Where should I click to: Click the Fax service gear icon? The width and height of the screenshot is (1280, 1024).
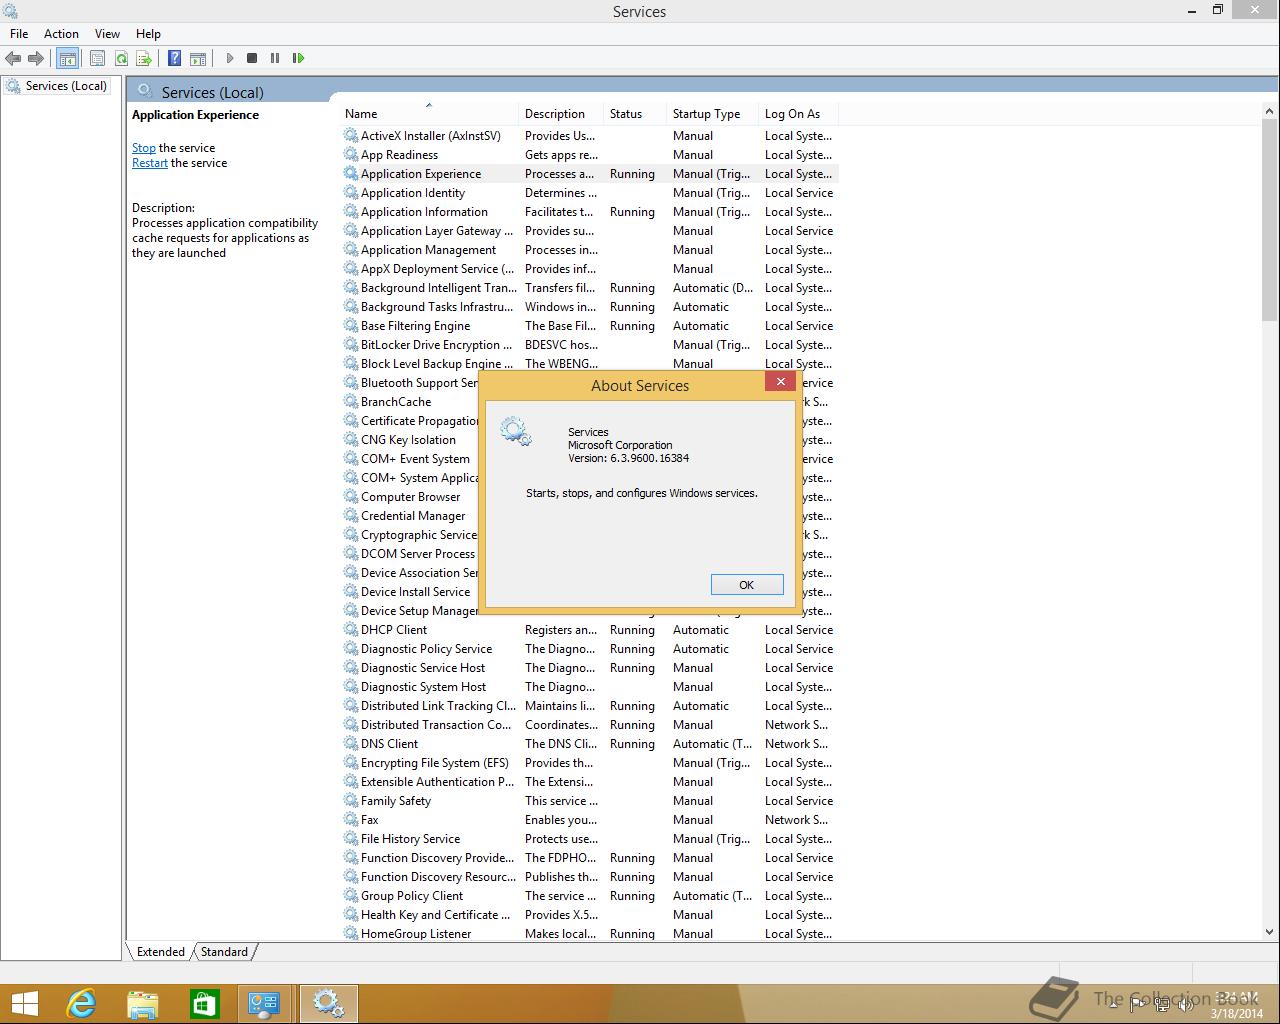click(350, 820)
